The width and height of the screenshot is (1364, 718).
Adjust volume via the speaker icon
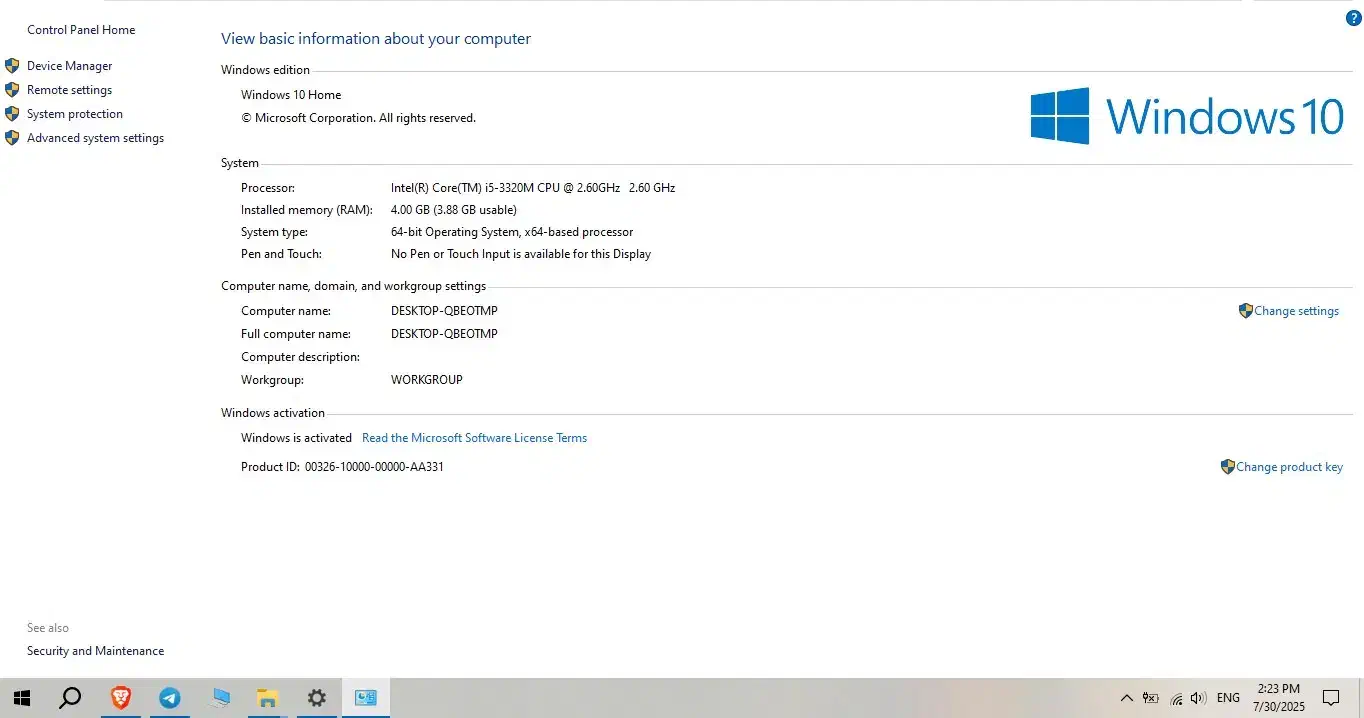(x=1198, y=697)
